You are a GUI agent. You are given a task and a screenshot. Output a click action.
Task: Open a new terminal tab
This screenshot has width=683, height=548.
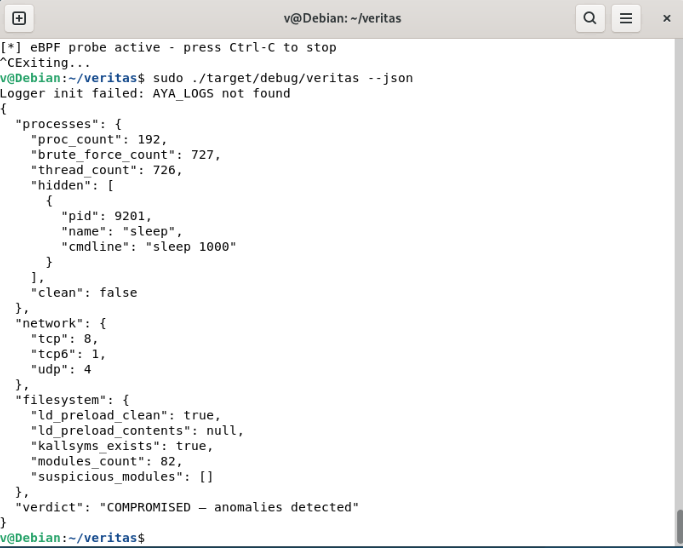pyautogui.click(x=19, y=18)
